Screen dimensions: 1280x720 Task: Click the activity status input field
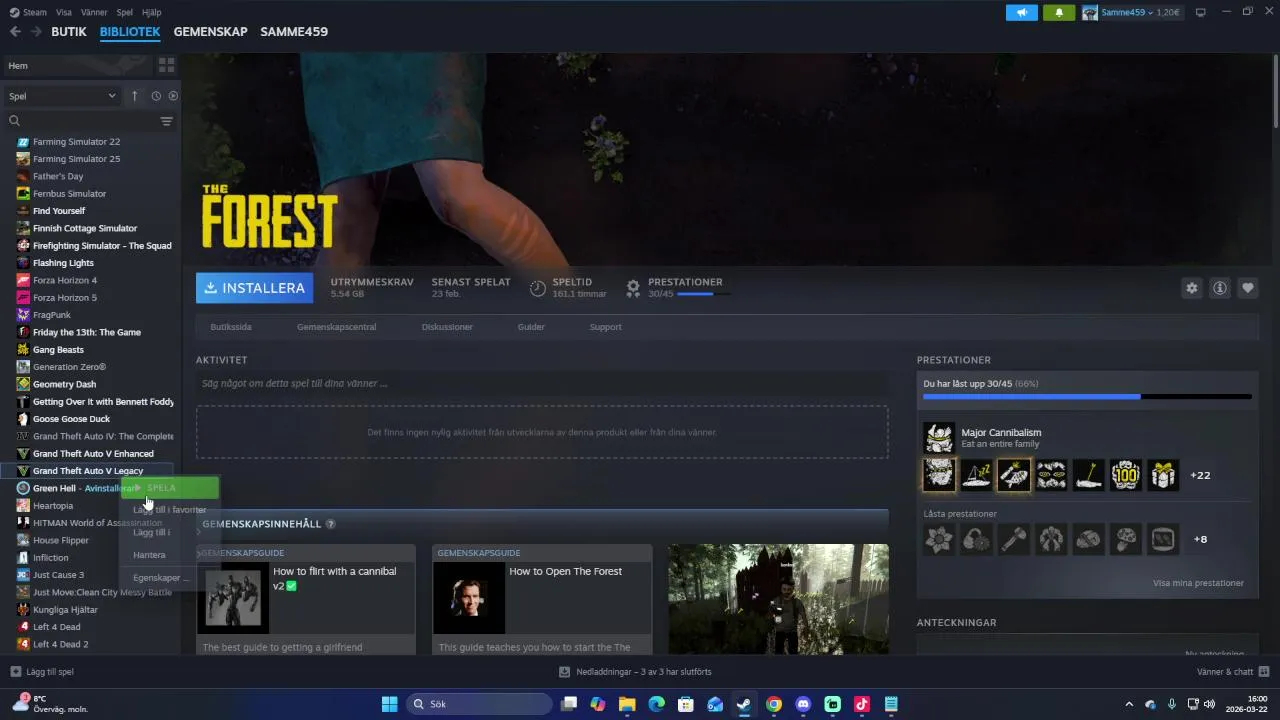[x=542, y=383]
